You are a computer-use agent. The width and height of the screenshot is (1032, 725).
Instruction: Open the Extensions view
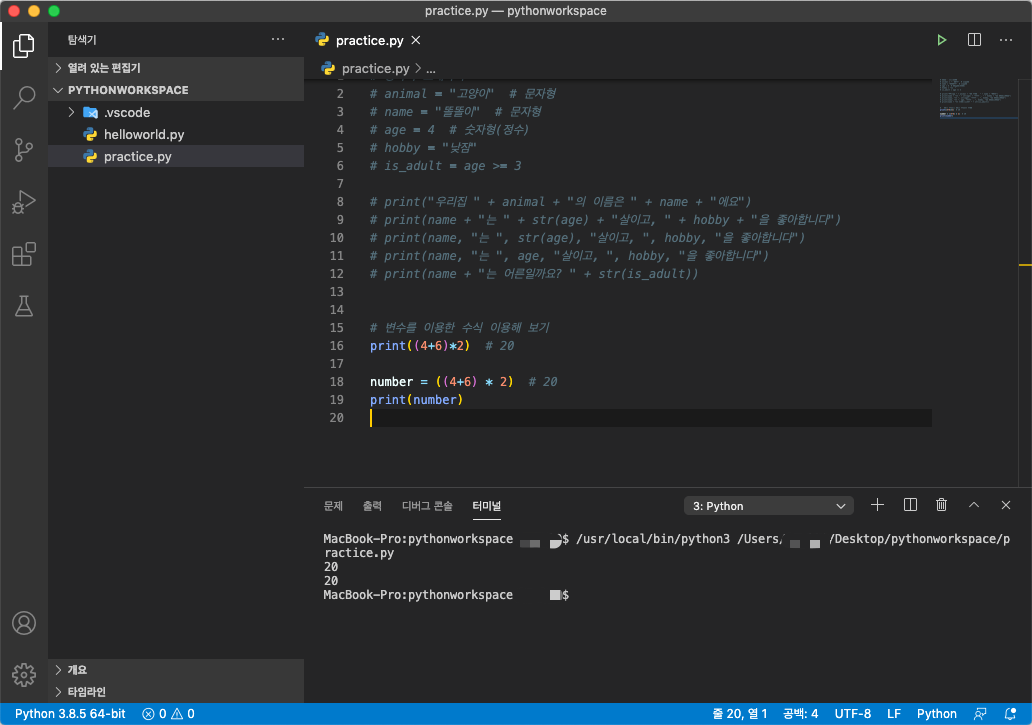coord(24,254)
